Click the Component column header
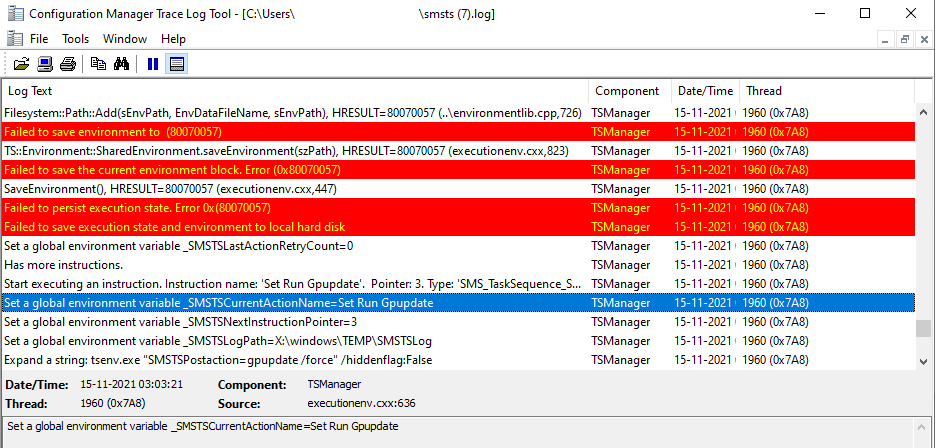The width and height of the screenshot is (937, 448). [x=627, y=91]
